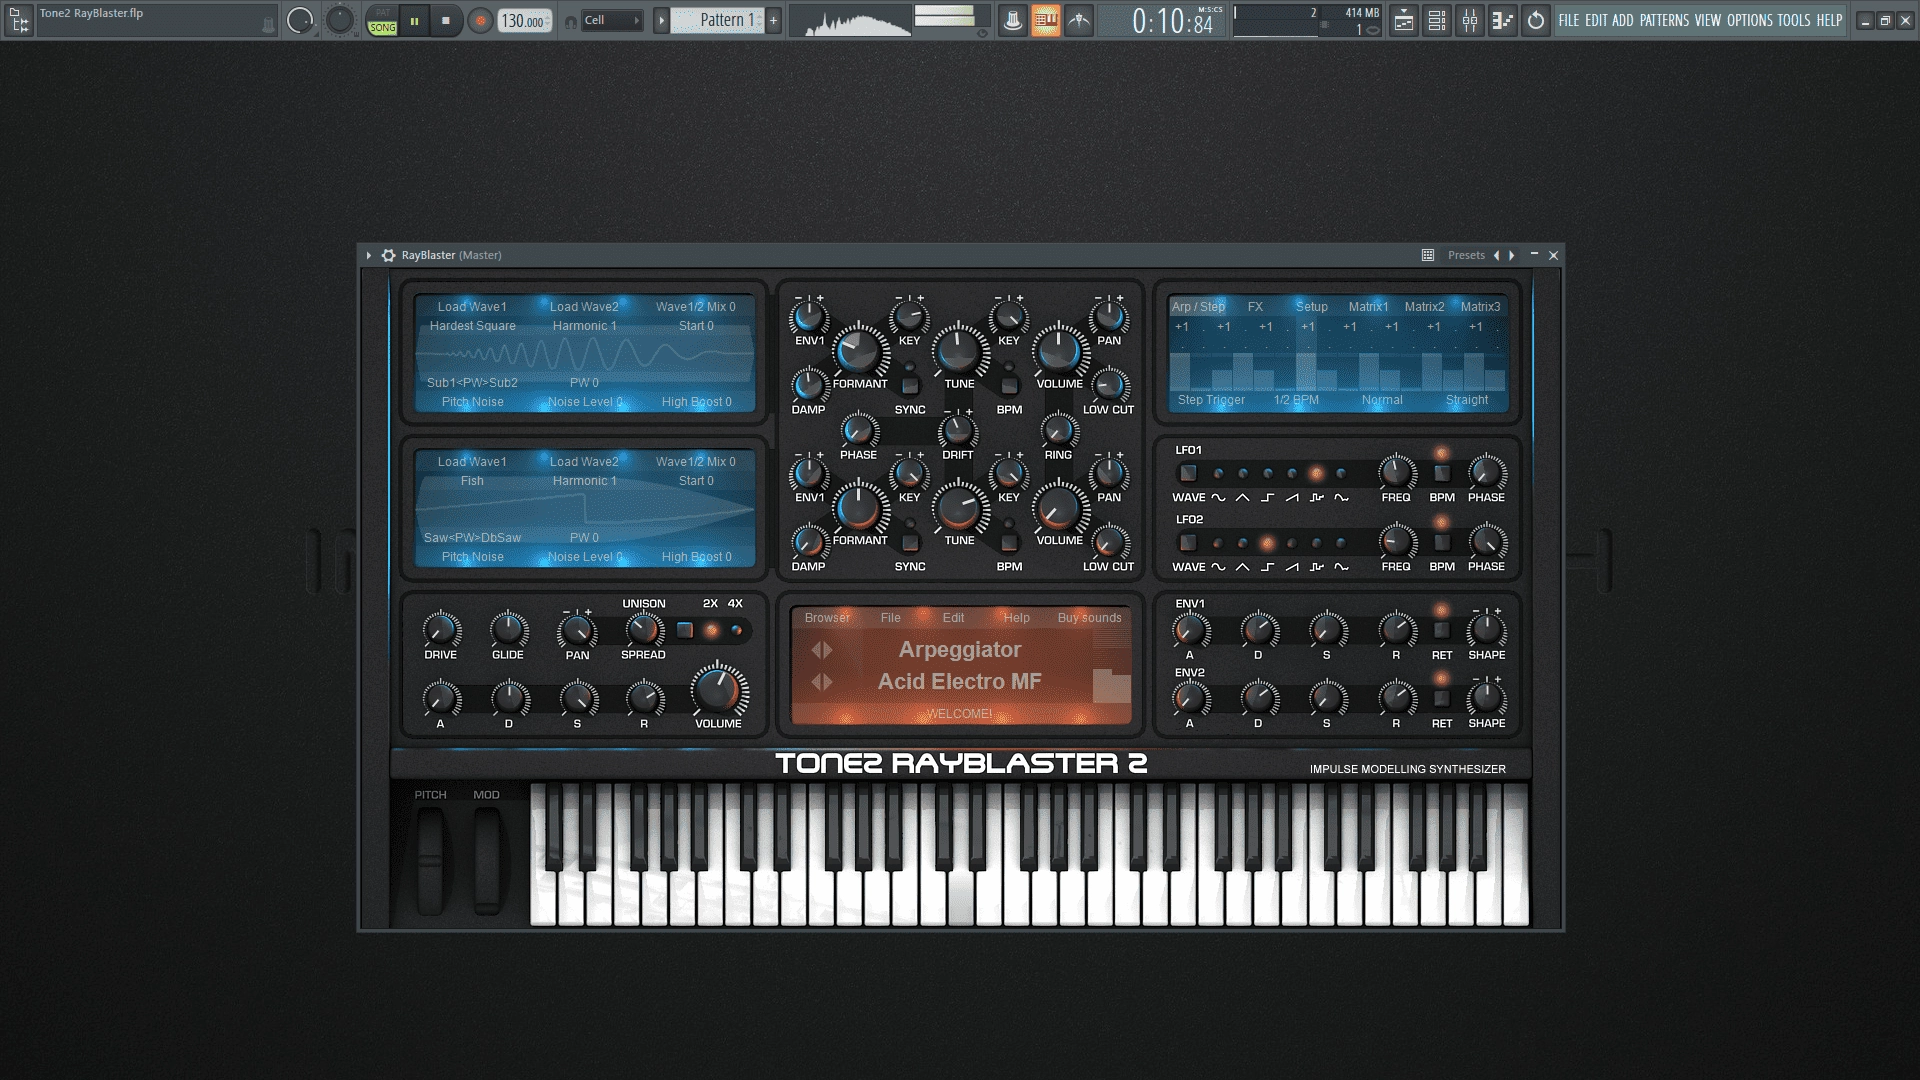Click the tempo field showing 130.000
The height and width of the screenshot is (1080, 1920).
coord(524,20)
